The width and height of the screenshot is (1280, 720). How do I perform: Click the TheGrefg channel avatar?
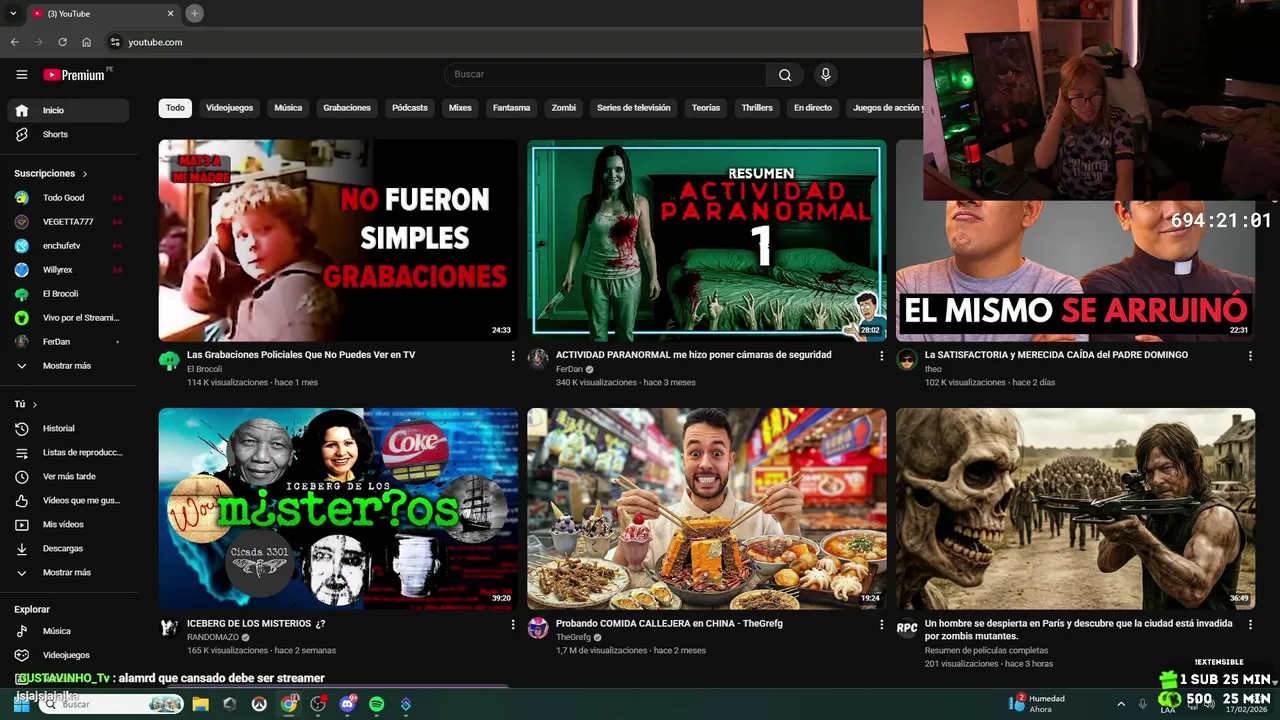(x=538, y=628)
